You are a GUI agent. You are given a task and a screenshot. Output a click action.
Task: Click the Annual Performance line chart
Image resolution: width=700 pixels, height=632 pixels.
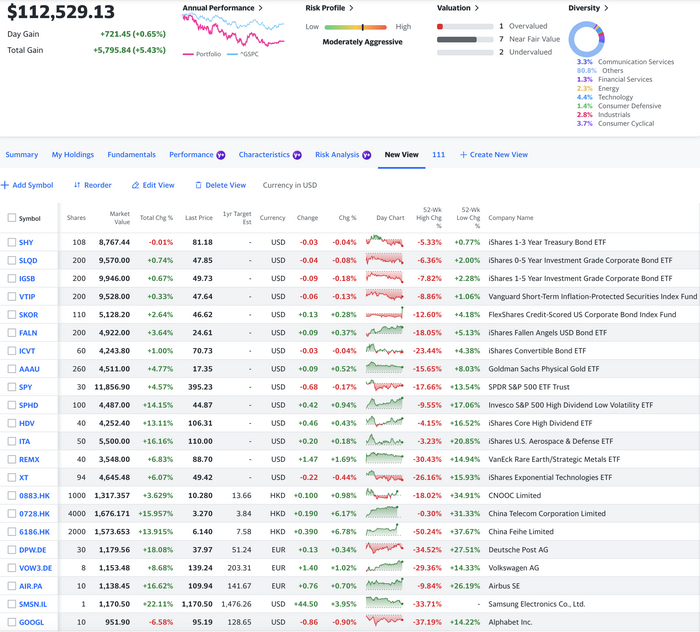(x=233, y=30)
